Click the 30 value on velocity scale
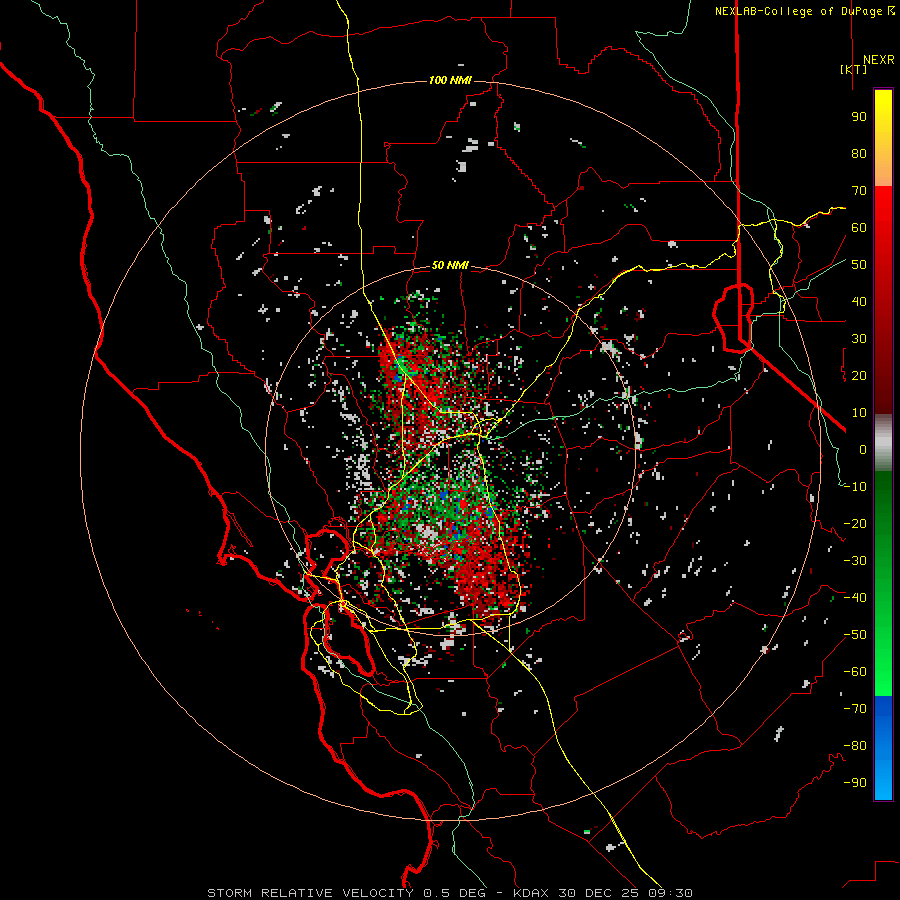This screenshot has height=900, width=900. click(x=859, y=339)
